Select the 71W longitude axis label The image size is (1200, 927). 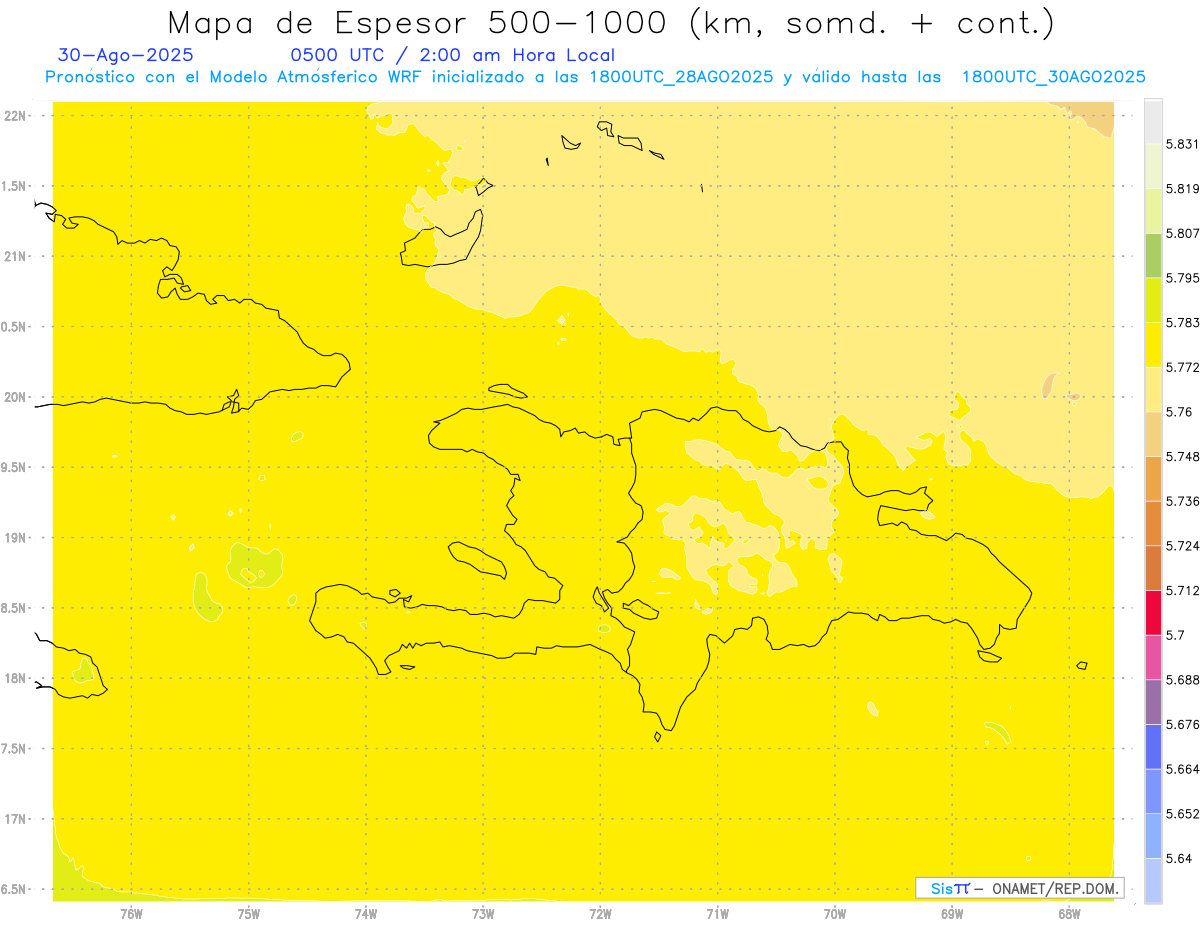point(717,914)
